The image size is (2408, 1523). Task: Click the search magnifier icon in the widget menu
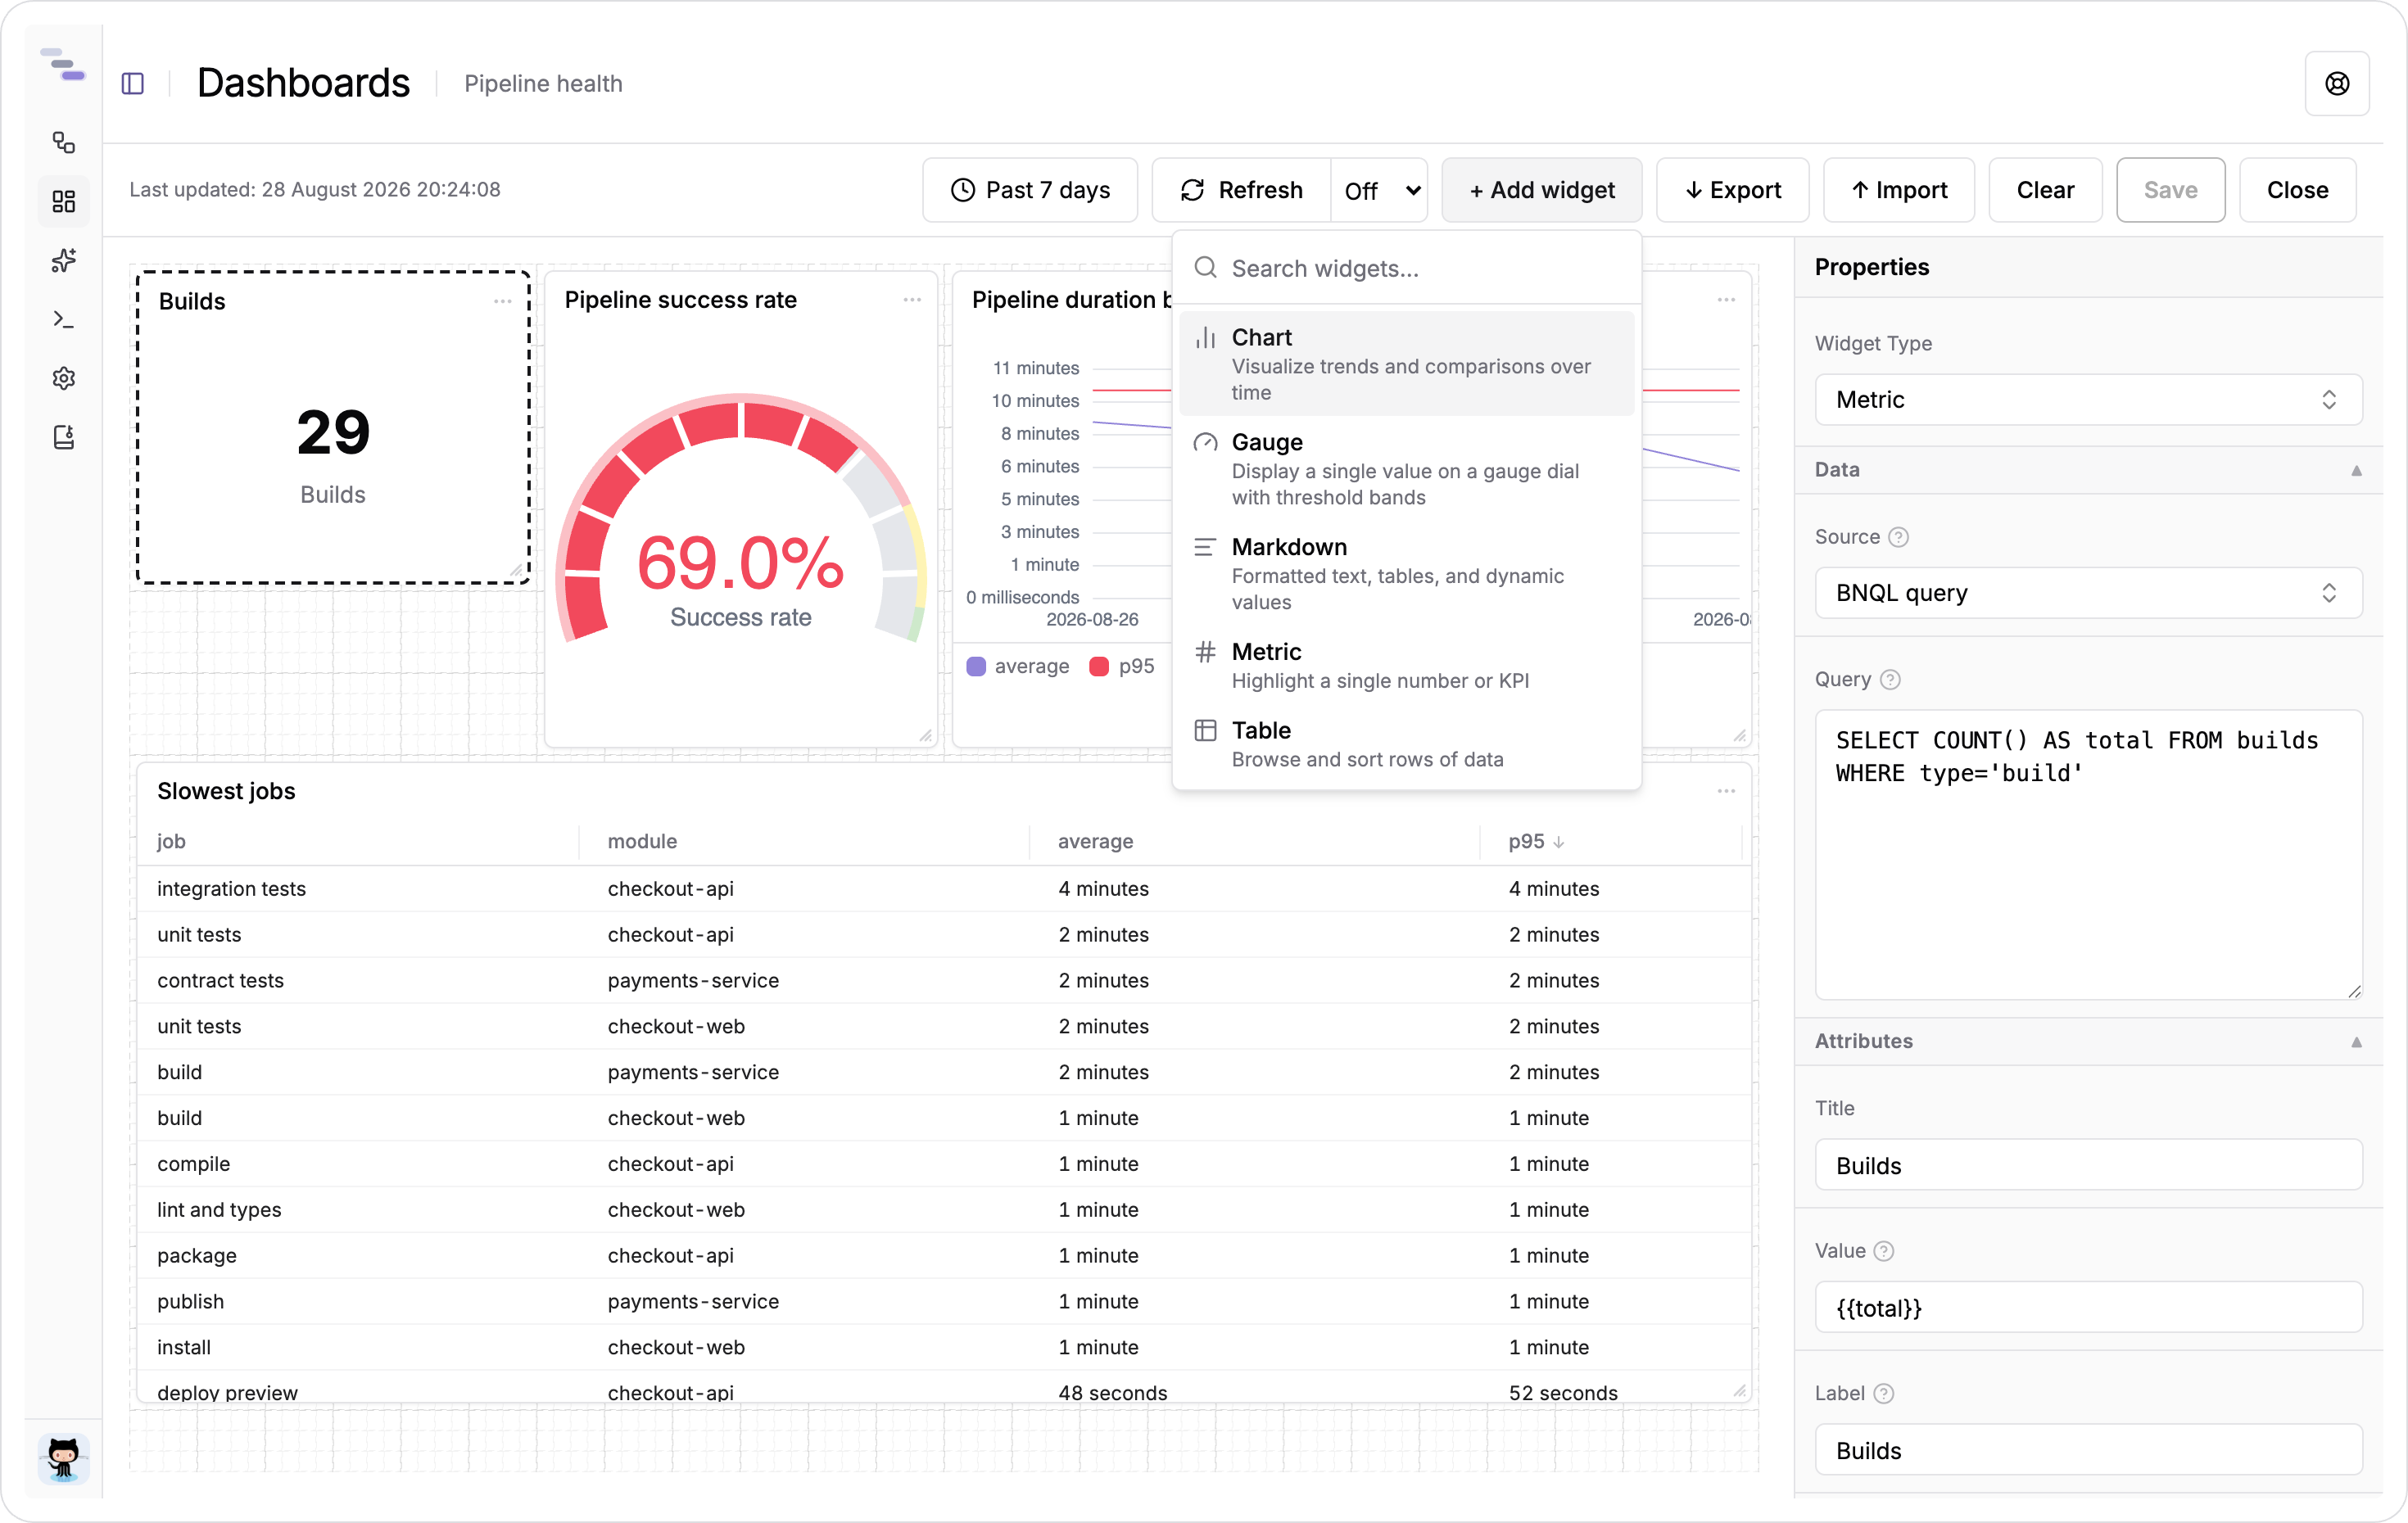click(1206, 268)
